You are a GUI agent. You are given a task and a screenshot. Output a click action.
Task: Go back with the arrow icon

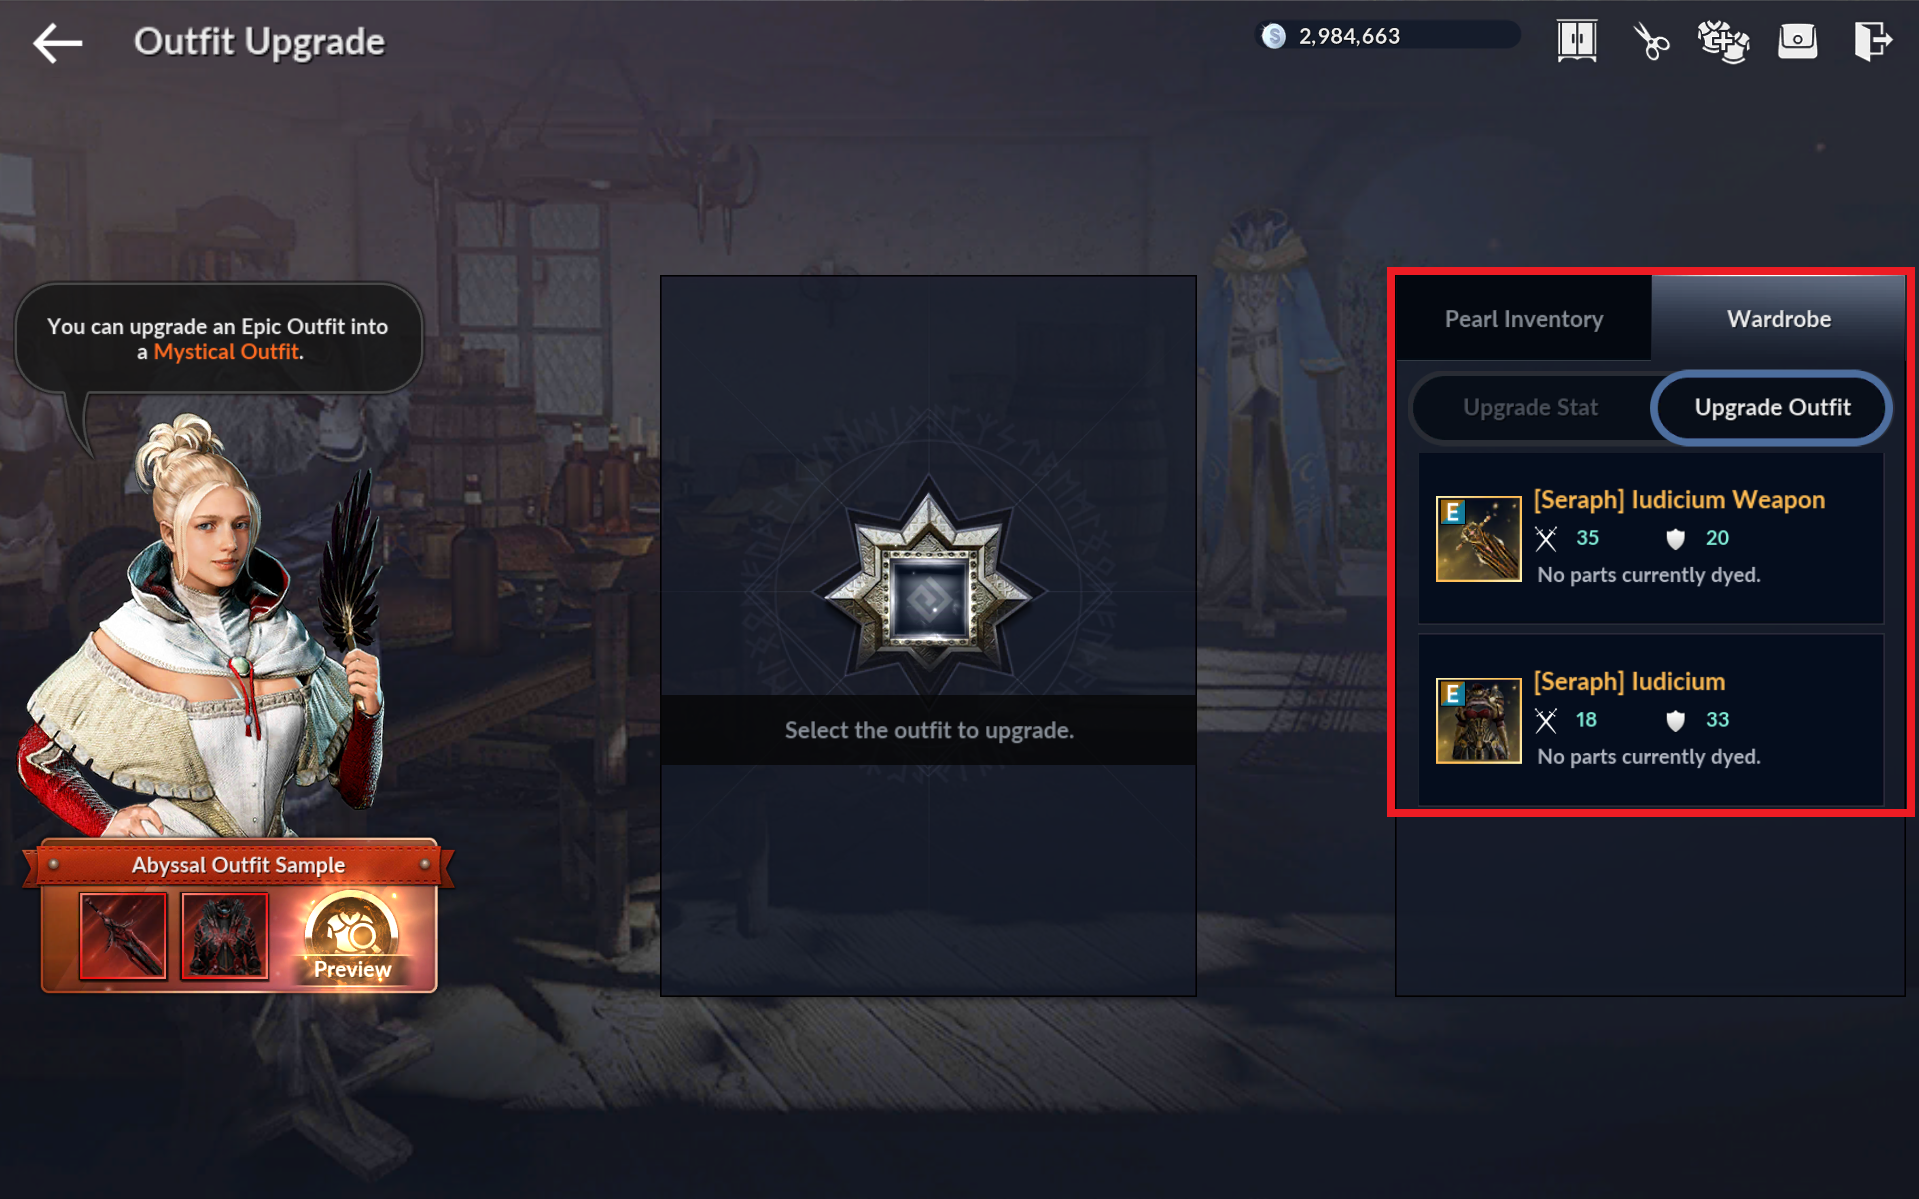tap(57, 43)
